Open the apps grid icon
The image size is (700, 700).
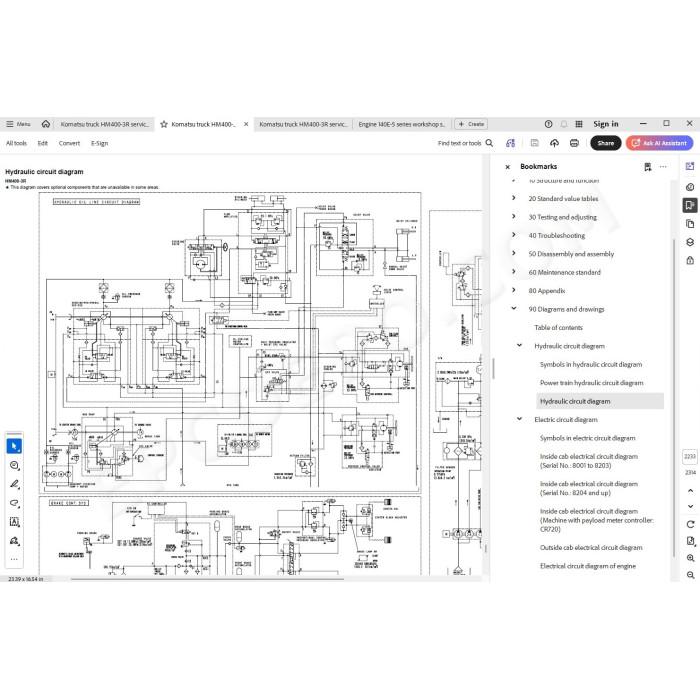(x=579, y=124)
